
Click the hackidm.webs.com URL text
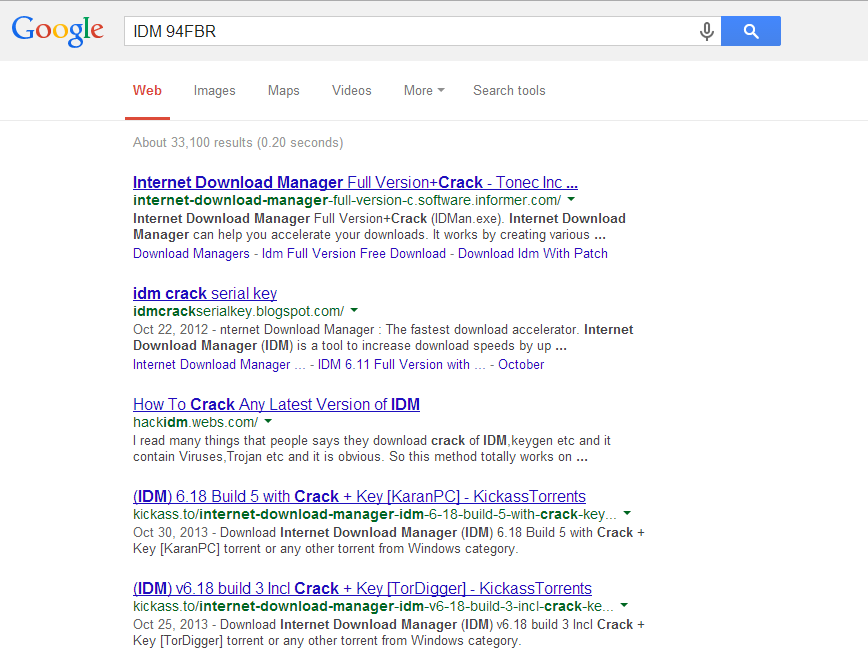tap(195, 422)
